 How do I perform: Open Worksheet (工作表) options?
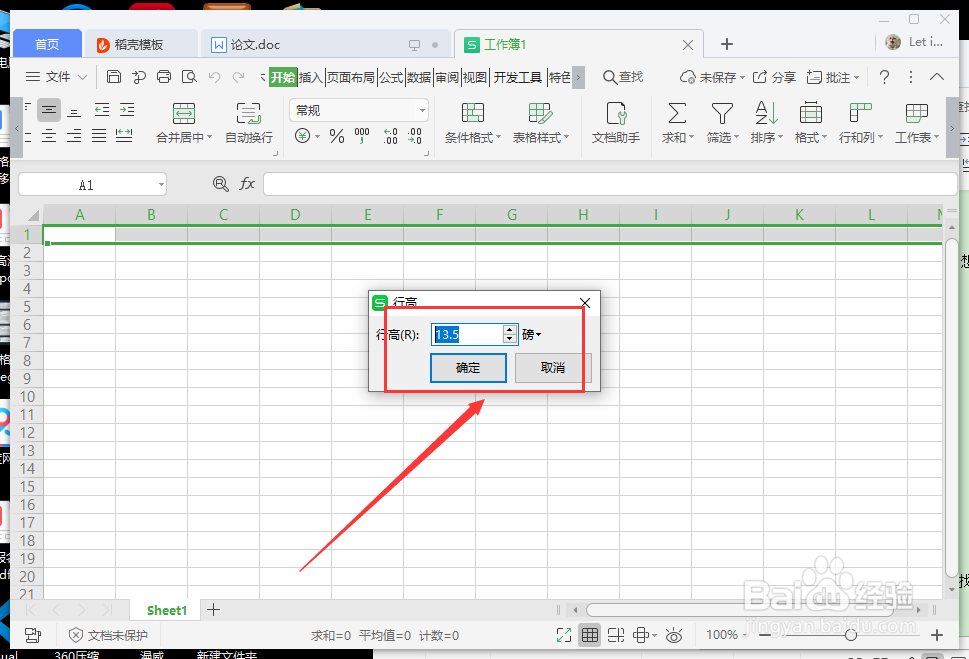[x=916, y=123]
